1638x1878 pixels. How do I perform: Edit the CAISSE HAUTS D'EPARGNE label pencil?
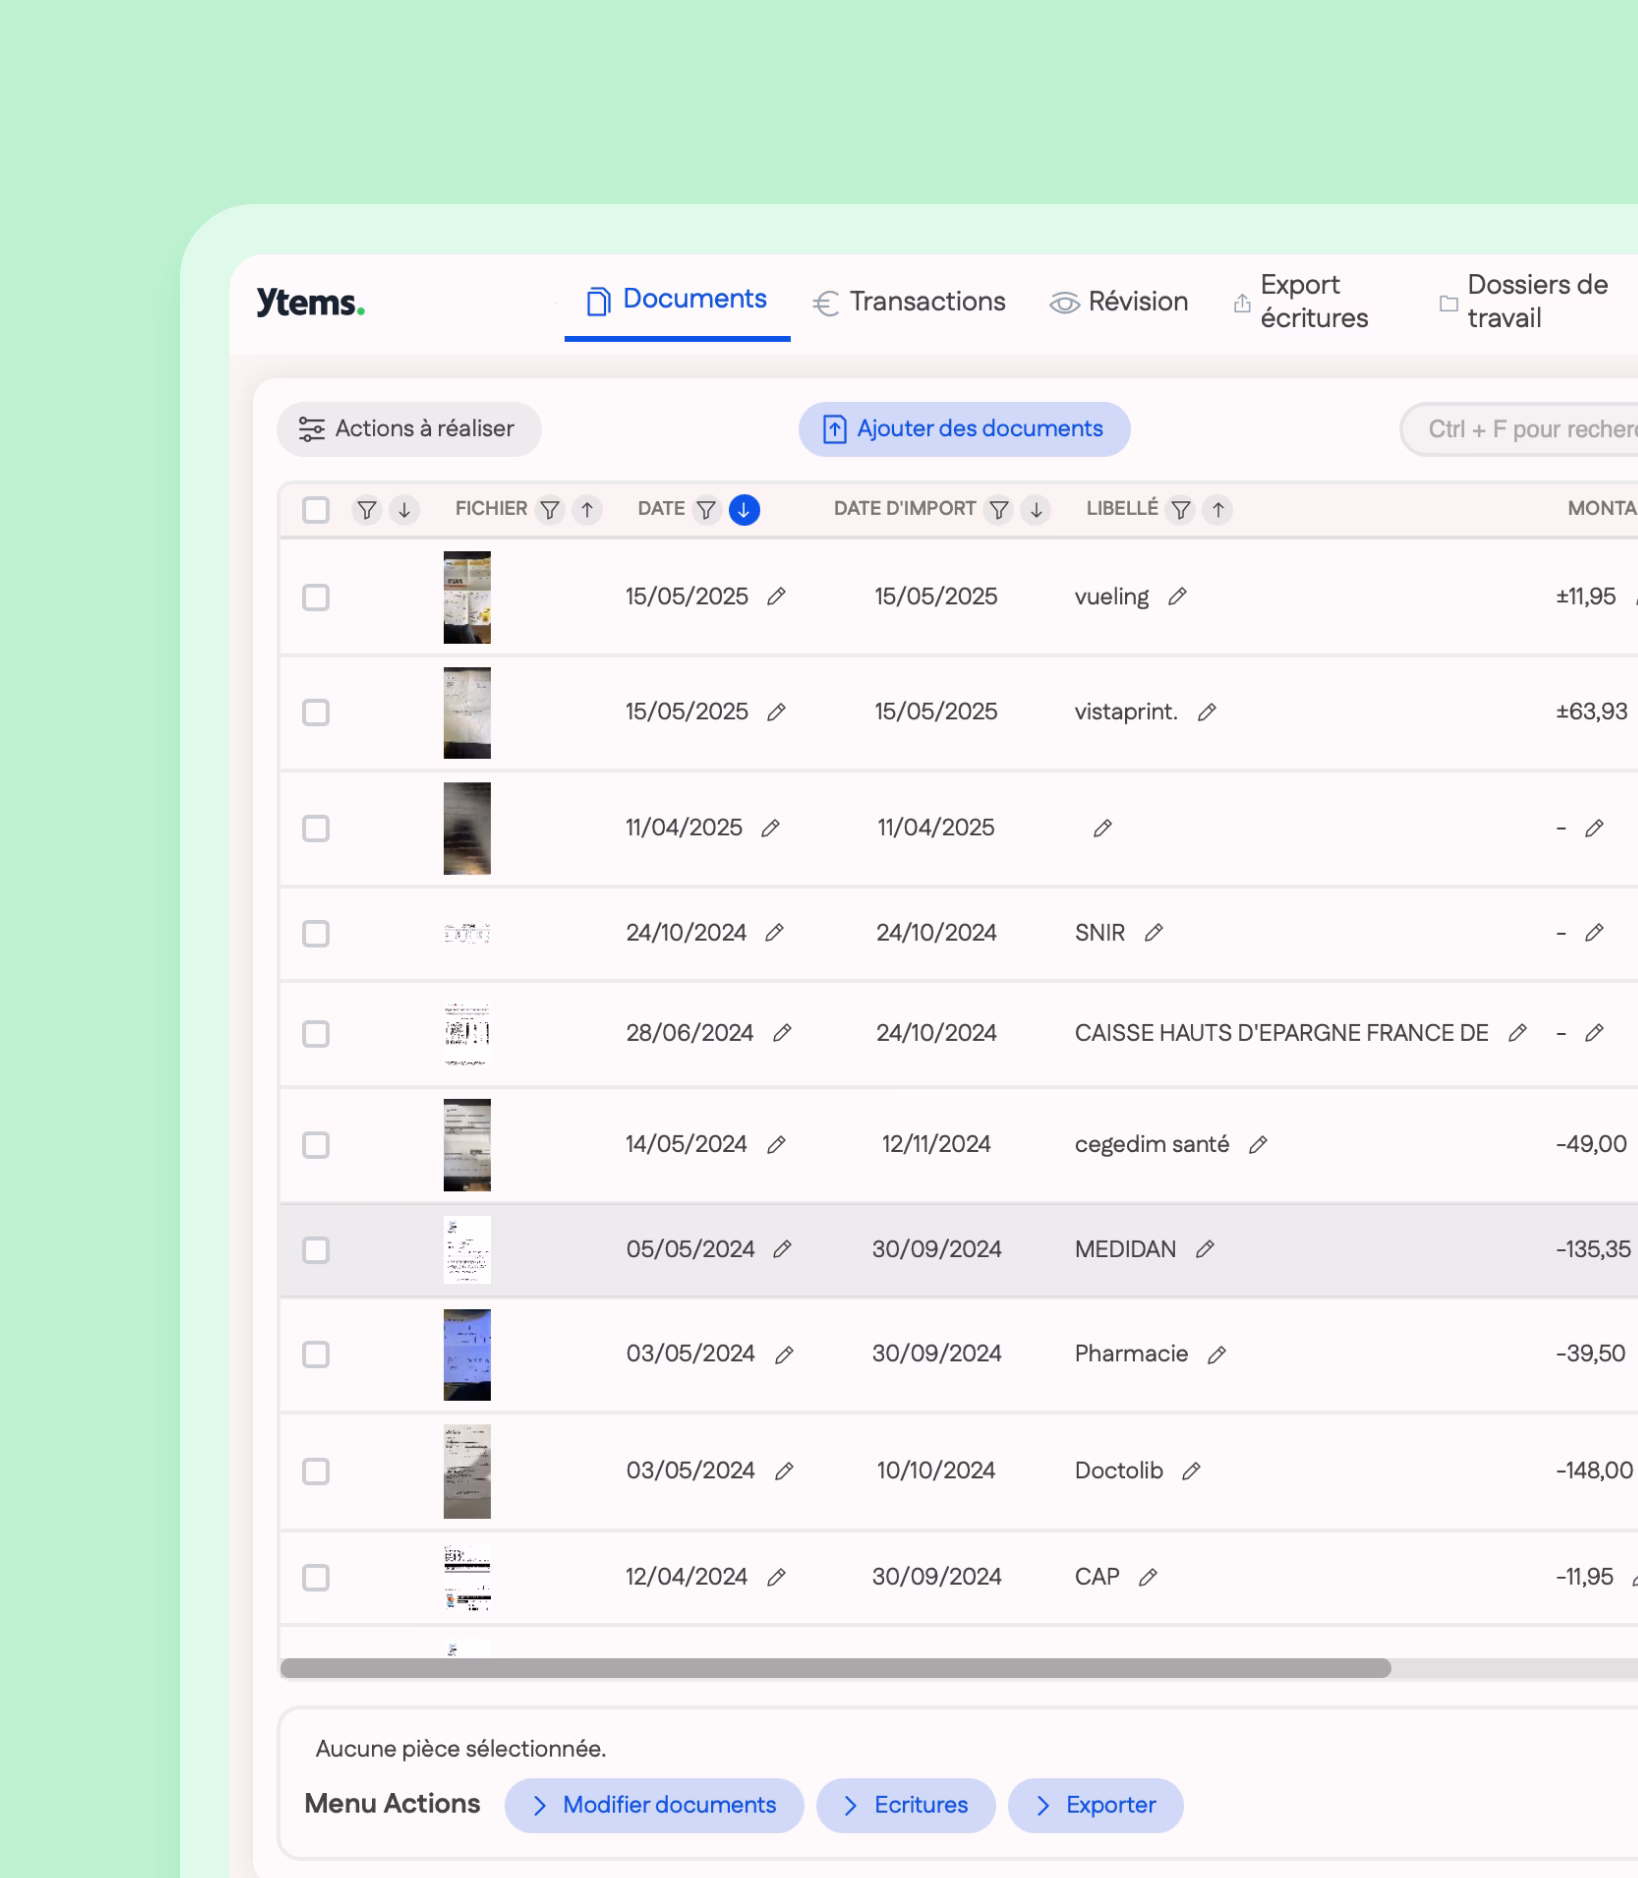pyautogui.click(x=1517, y=1033)
